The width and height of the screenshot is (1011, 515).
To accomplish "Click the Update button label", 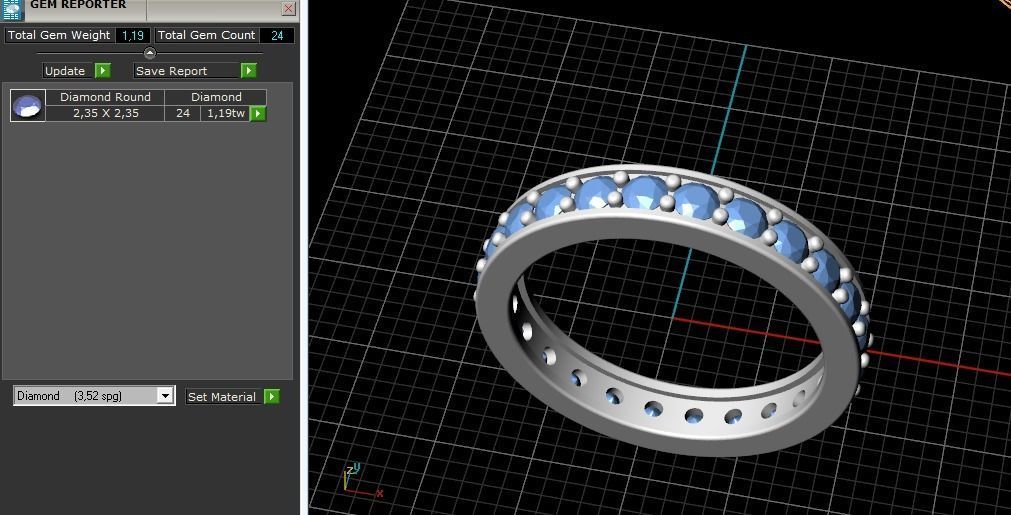I will click(65, 71).
